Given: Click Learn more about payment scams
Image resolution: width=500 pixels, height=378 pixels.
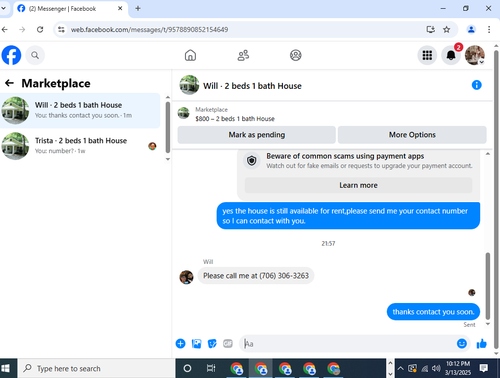Looking at the screenshot, I should click(x=358, y=185).
